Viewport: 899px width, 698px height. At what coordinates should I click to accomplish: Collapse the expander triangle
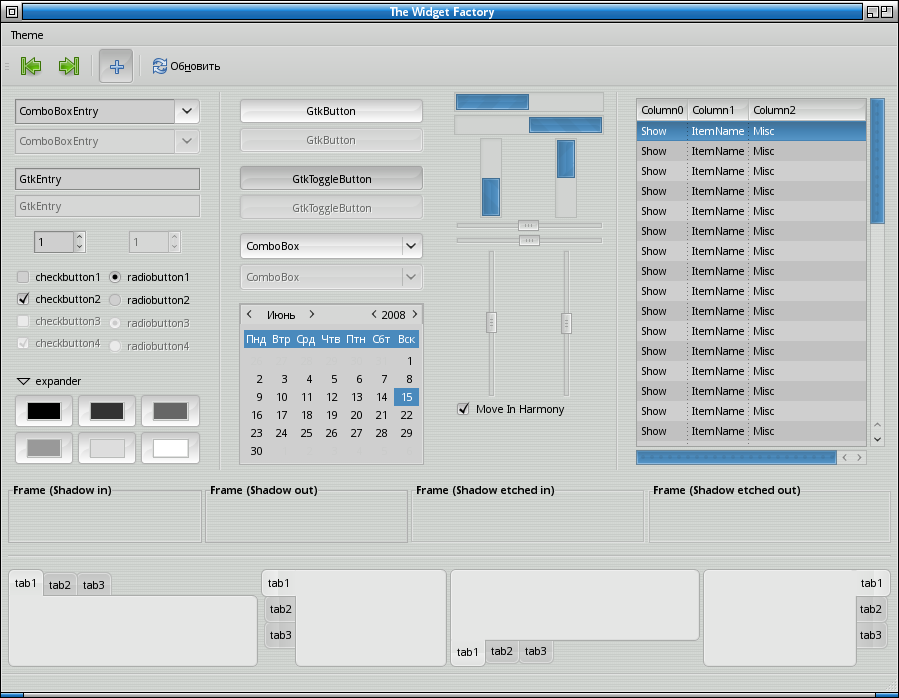23,381
